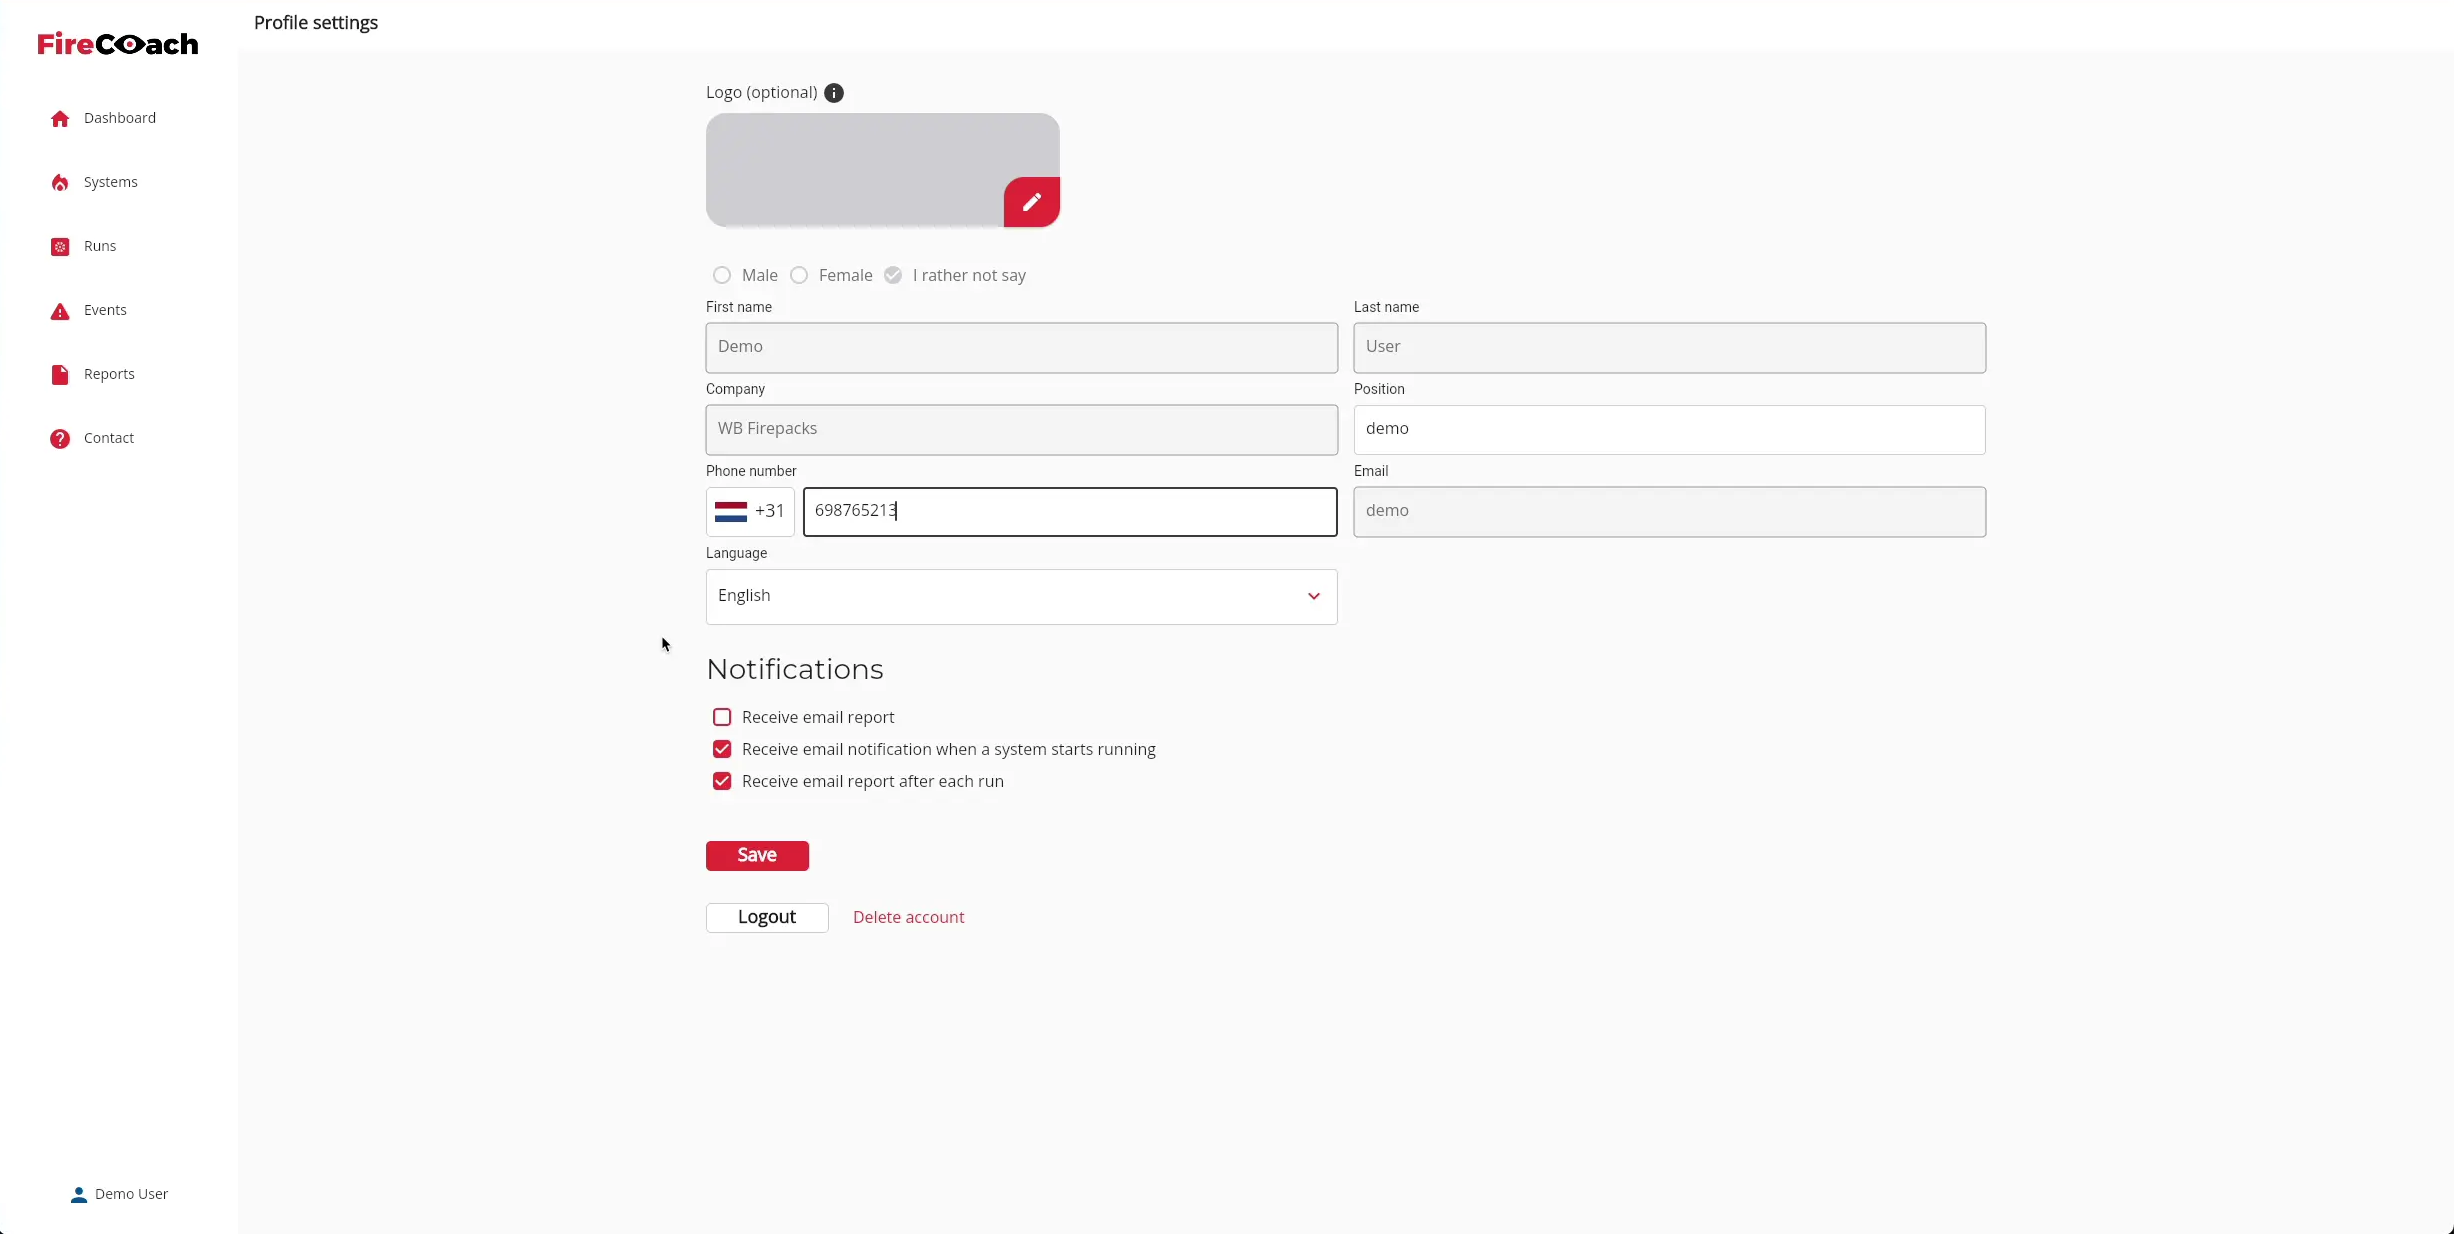Click the Position input field
The width and height of the screenshot is (2454, 1234).
(1669, 430)
